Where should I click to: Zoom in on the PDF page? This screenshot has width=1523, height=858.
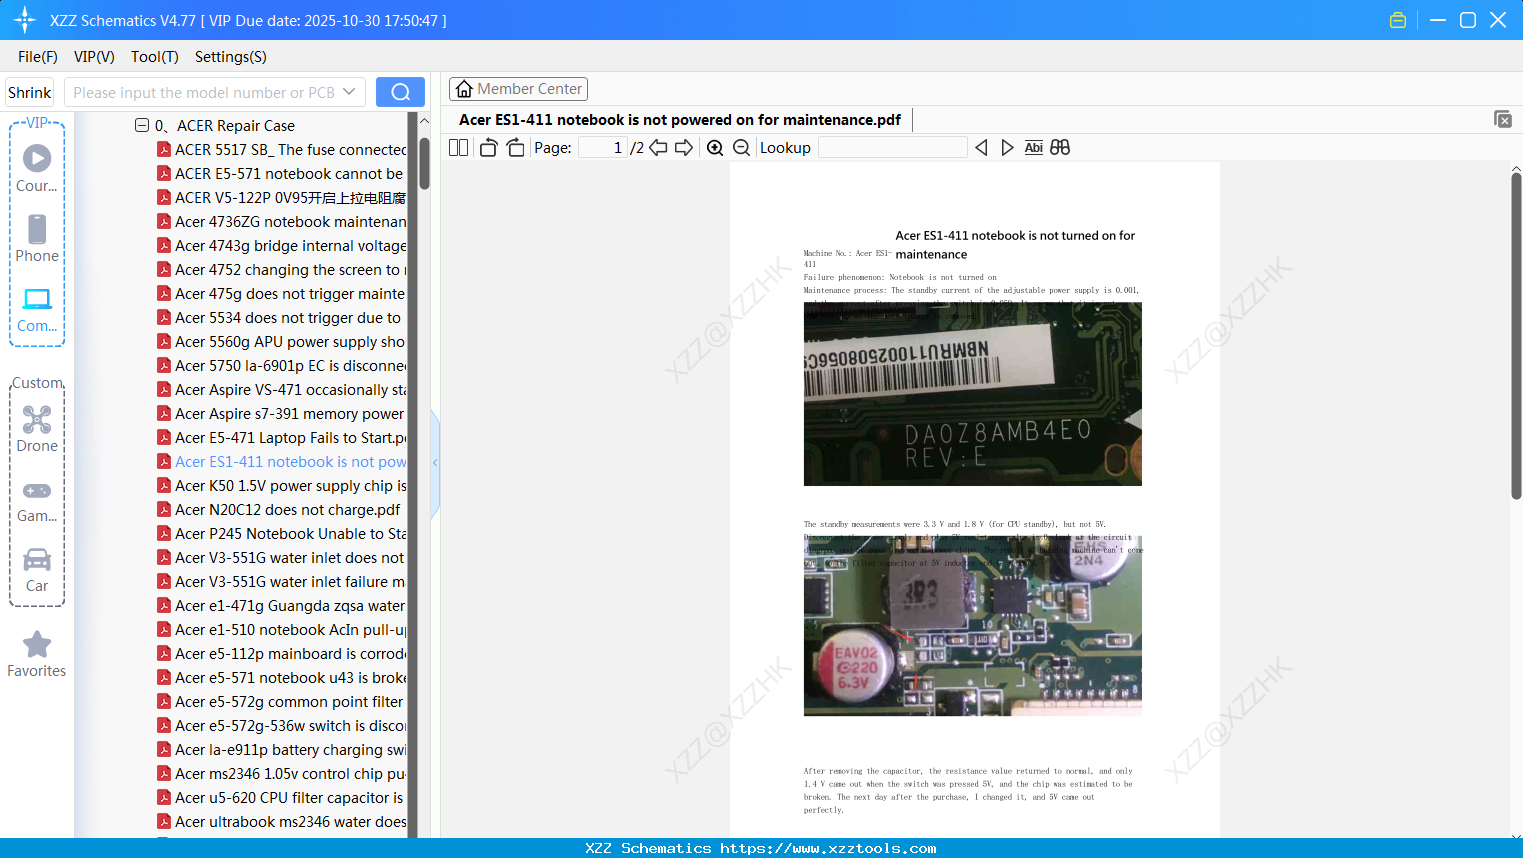[x=714, y=147]
